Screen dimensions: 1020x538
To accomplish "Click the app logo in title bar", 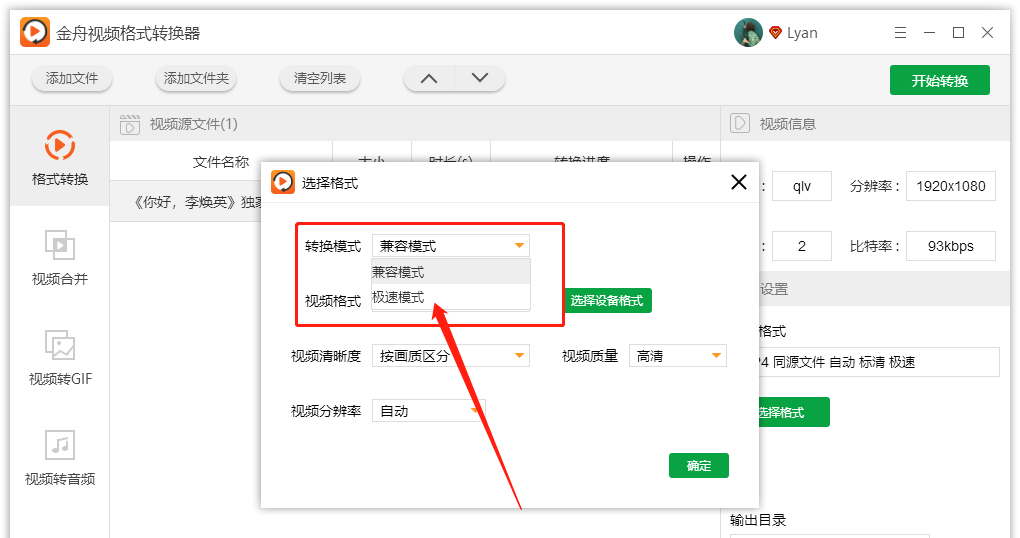I will tap(34, 32).
